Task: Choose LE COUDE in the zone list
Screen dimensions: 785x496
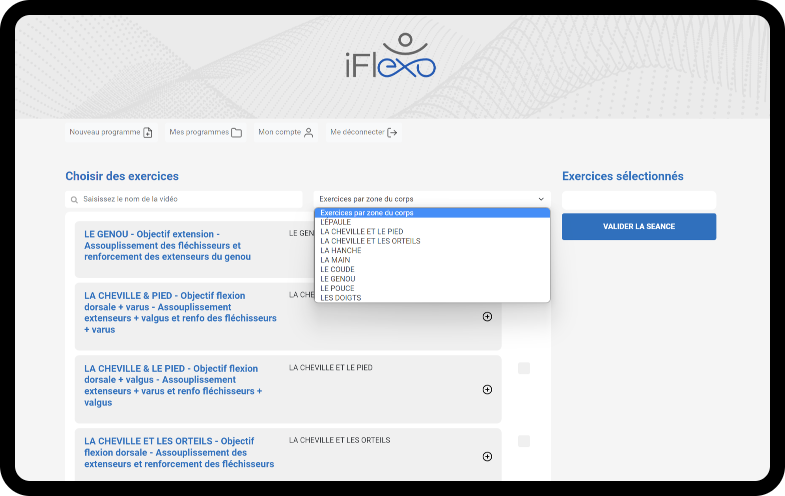Action: (x=337, y=269)
